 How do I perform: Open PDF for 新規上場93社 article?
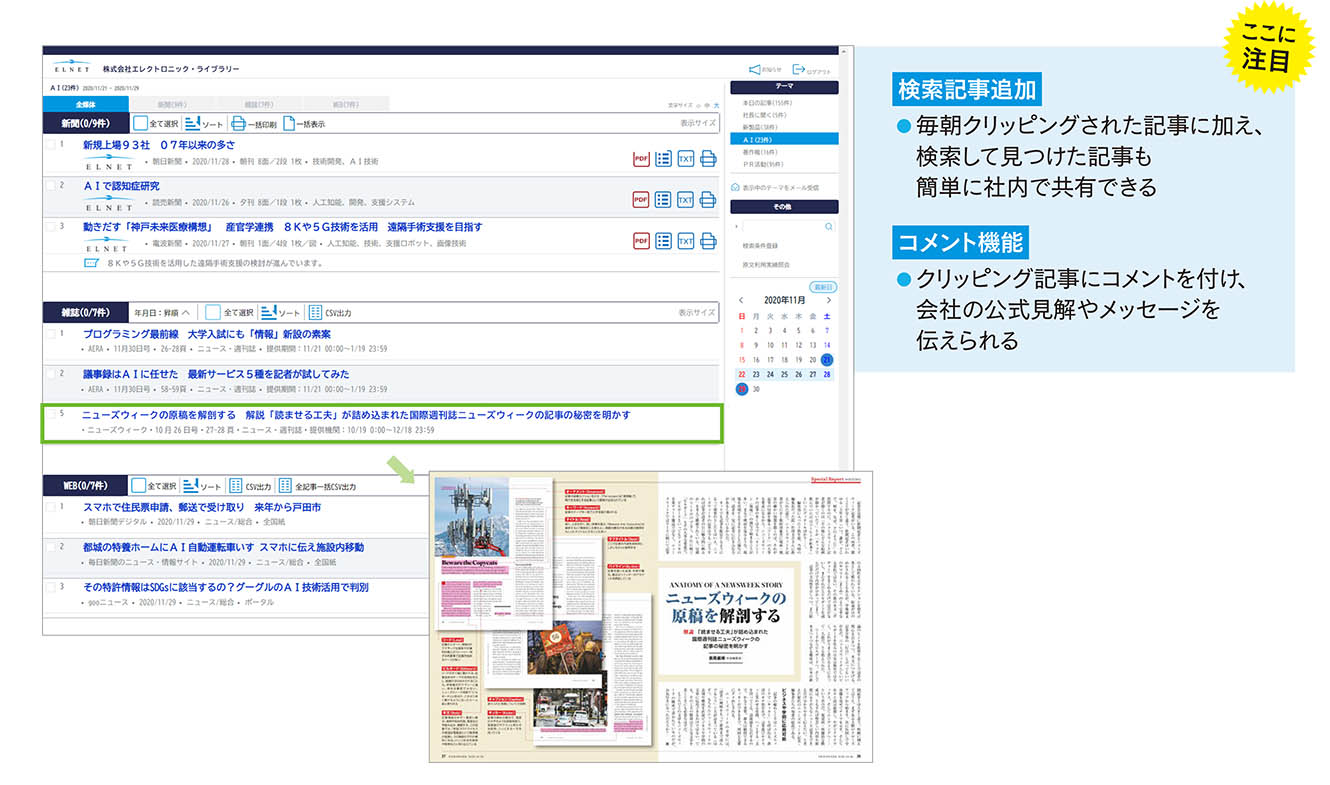(641, 158)
